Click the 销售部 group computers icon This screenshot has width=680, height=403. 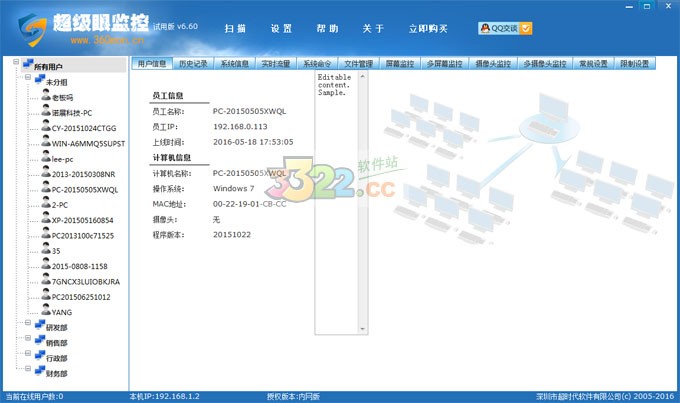click(x=40, y=341)
